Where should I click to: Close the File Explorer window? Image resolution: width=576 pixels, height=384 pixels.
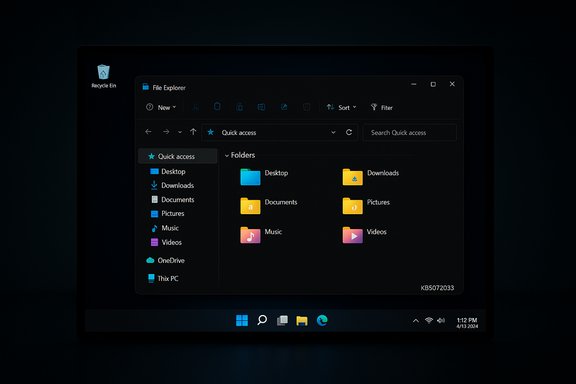(x=452, y=84)
